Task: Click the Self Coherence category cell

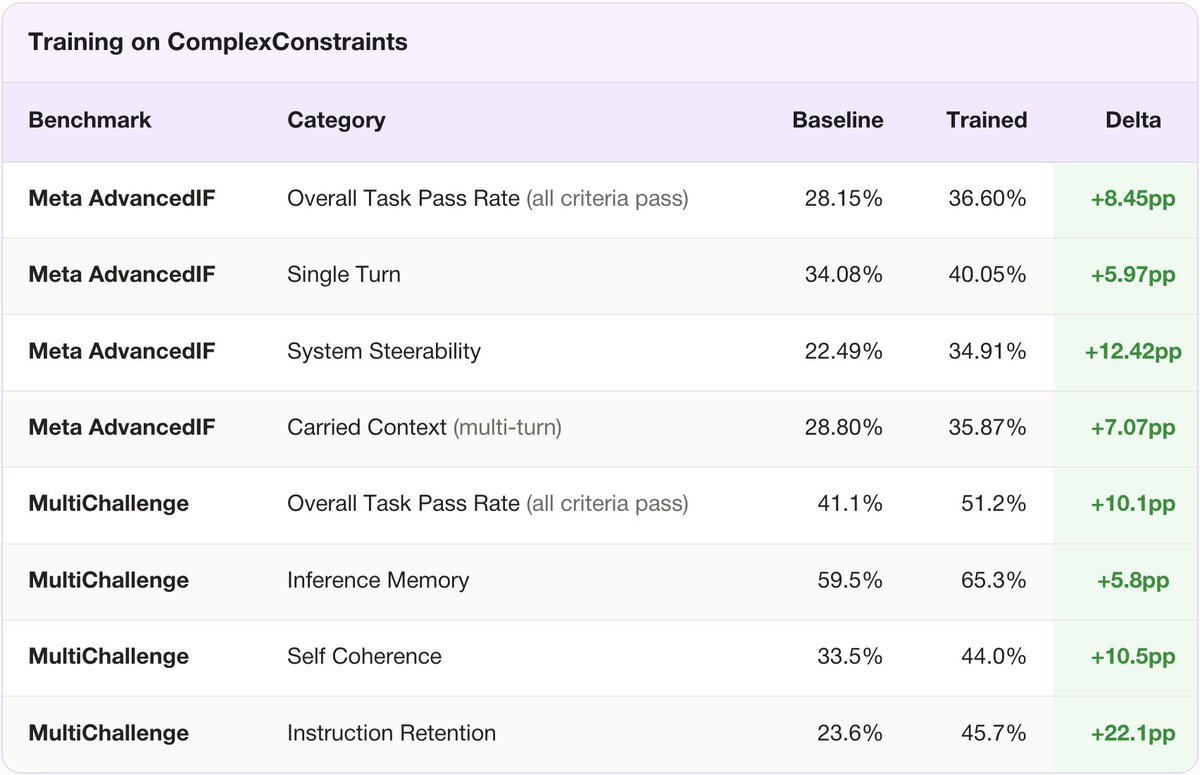Action: pos(364,656)
